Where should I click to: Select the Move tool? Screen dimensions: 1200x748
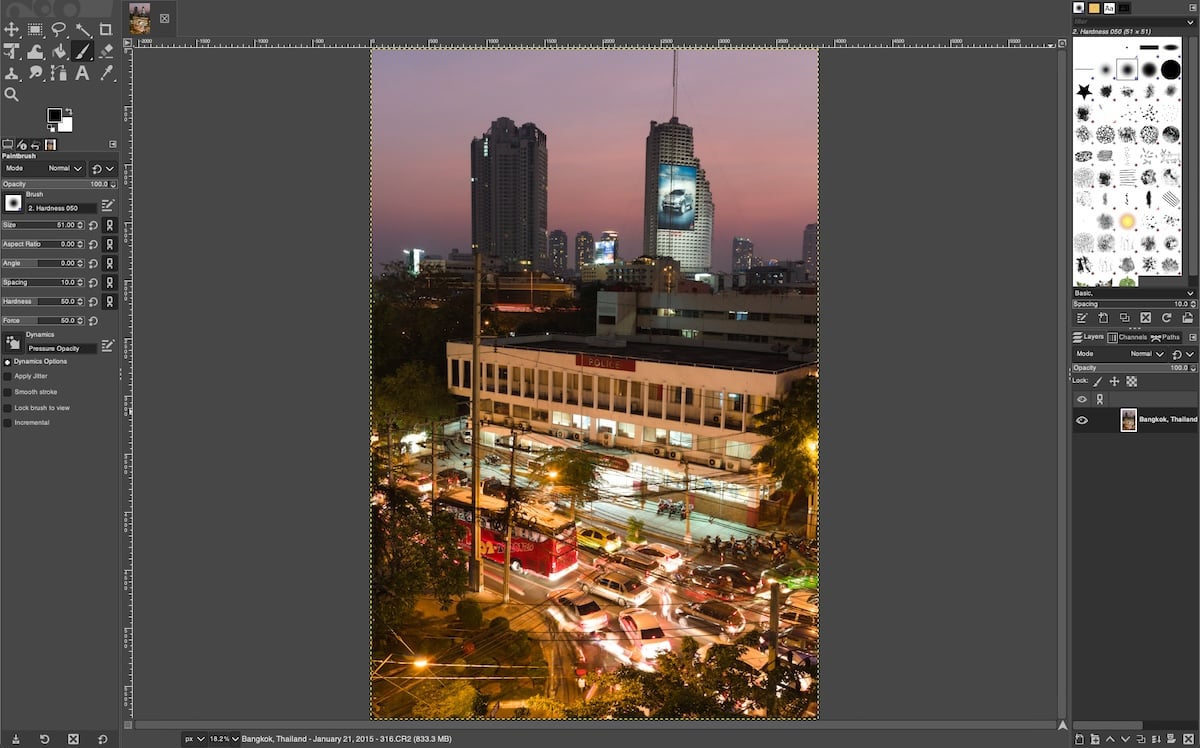pos(12,30)
